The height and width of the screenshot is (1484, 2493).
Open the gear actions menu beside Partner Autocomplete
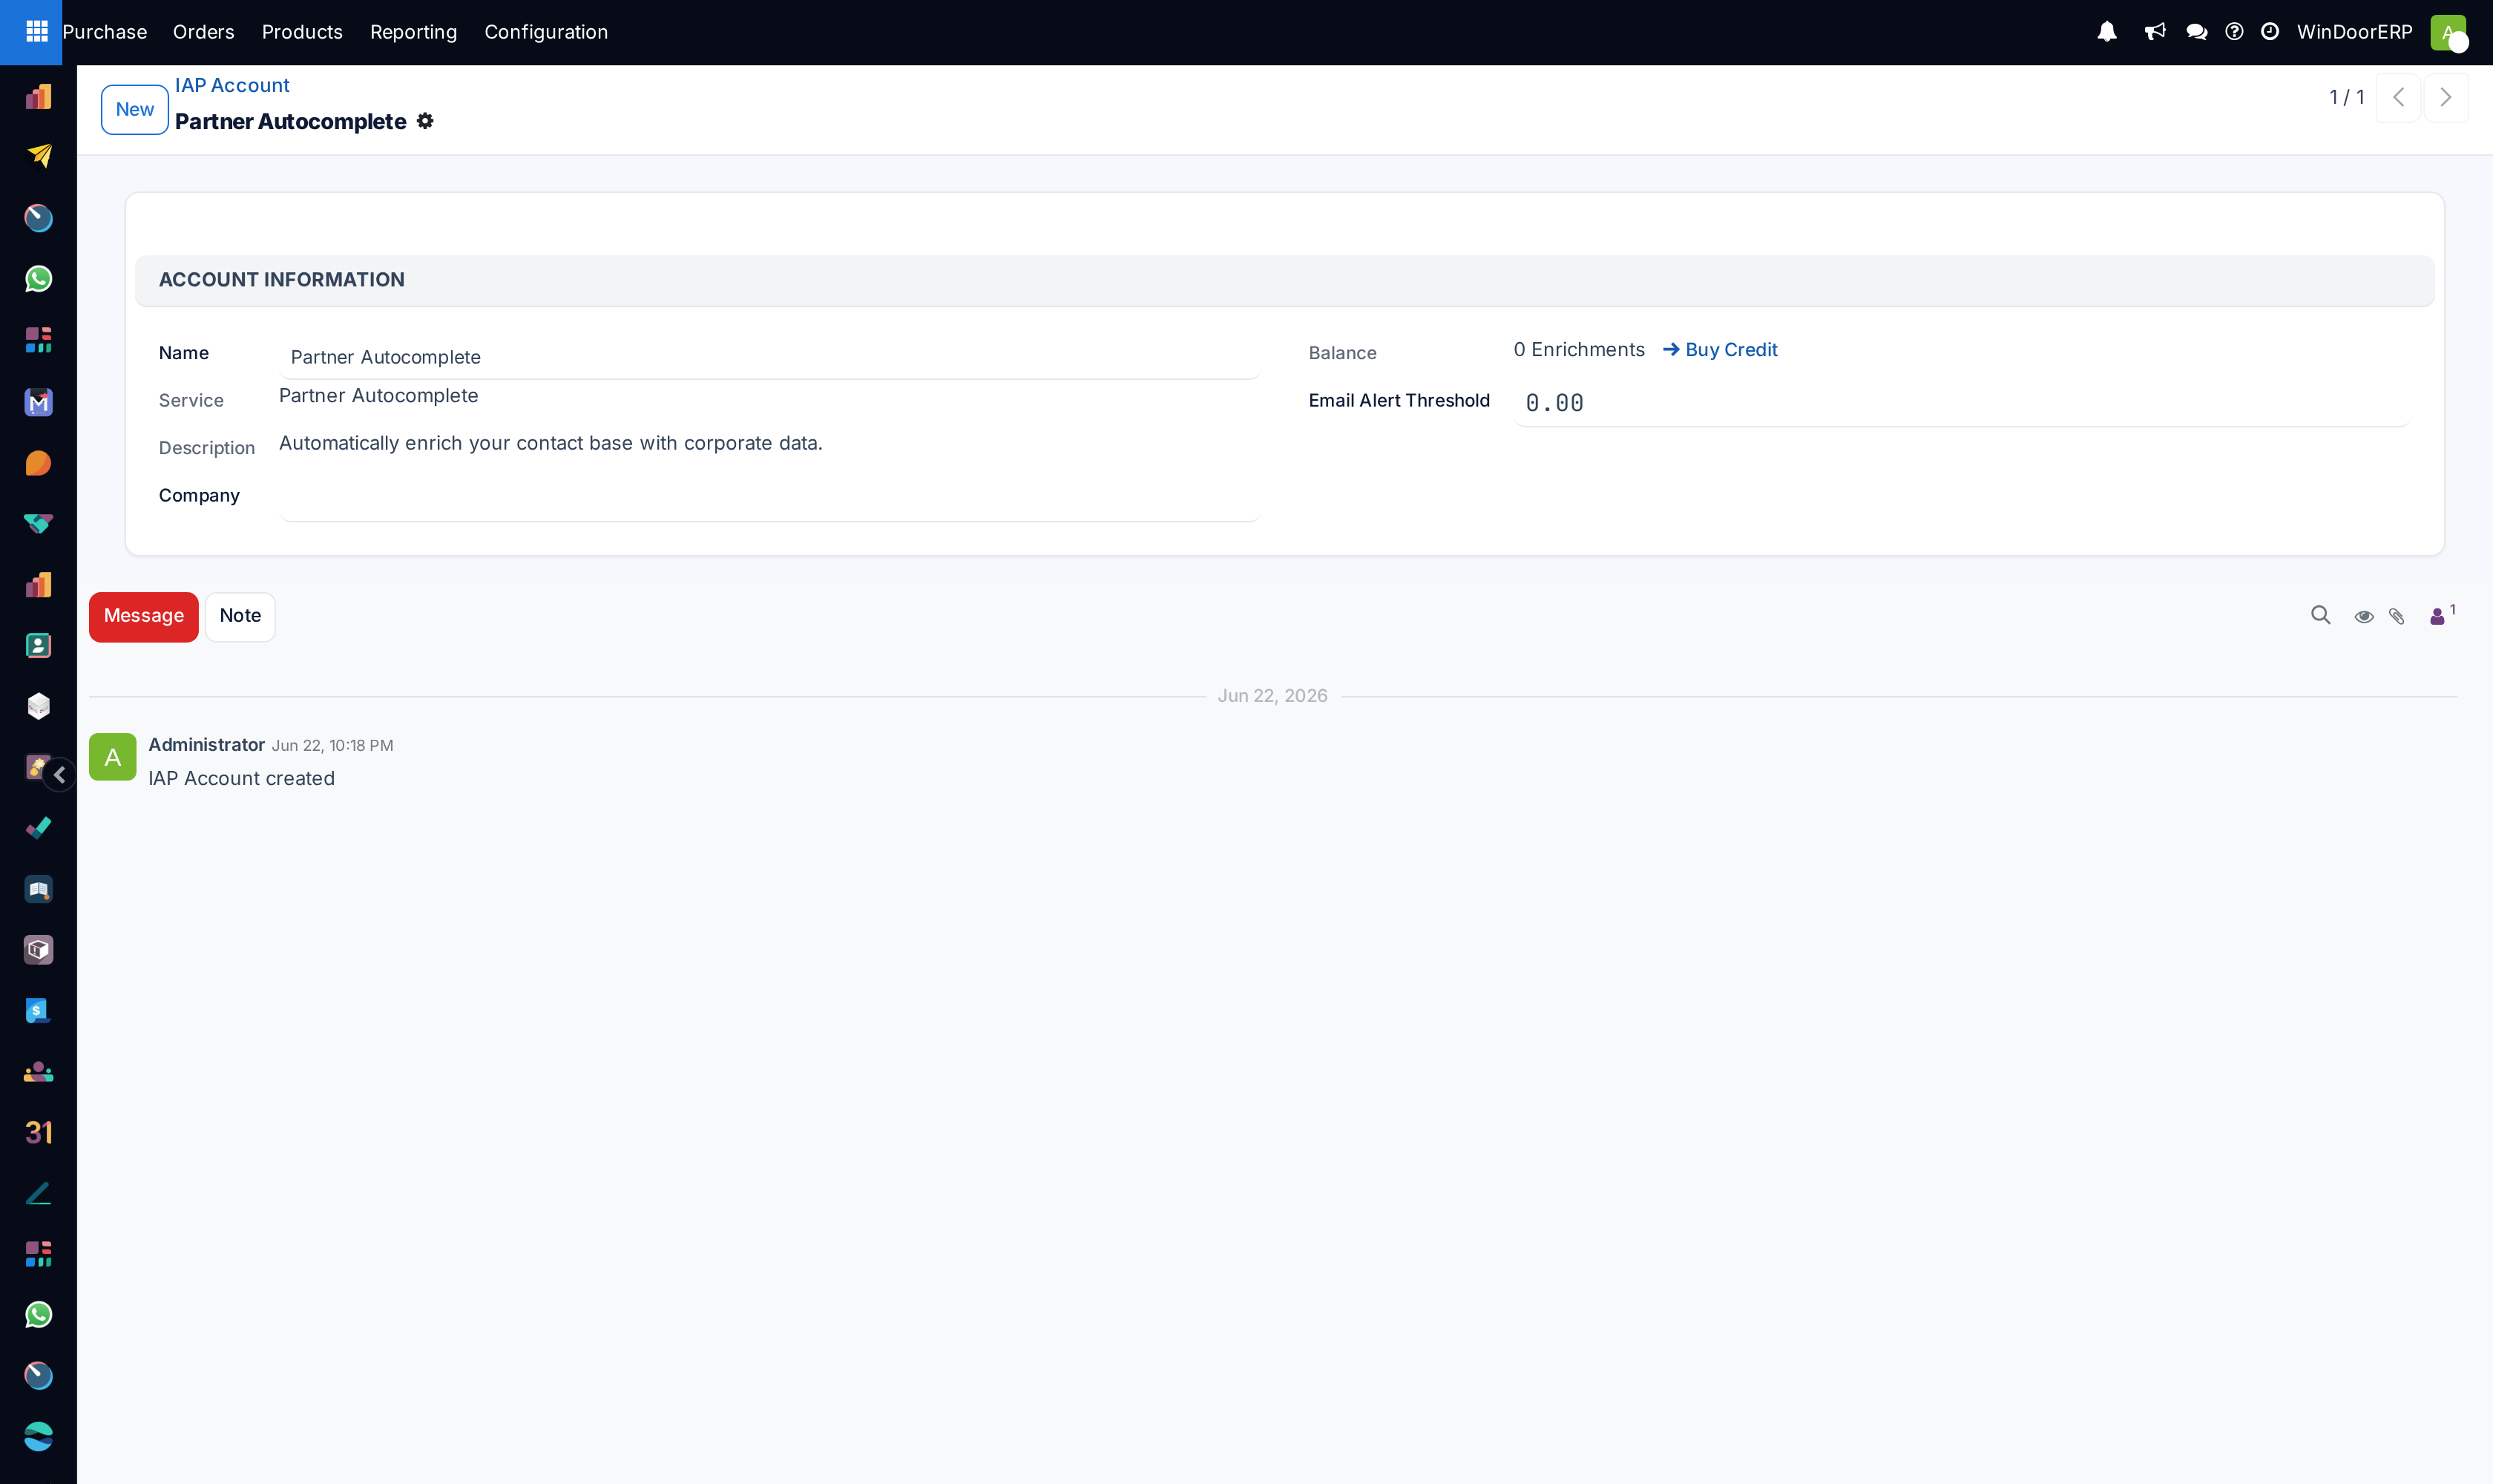pyautogui.click(x=425, y=121)
